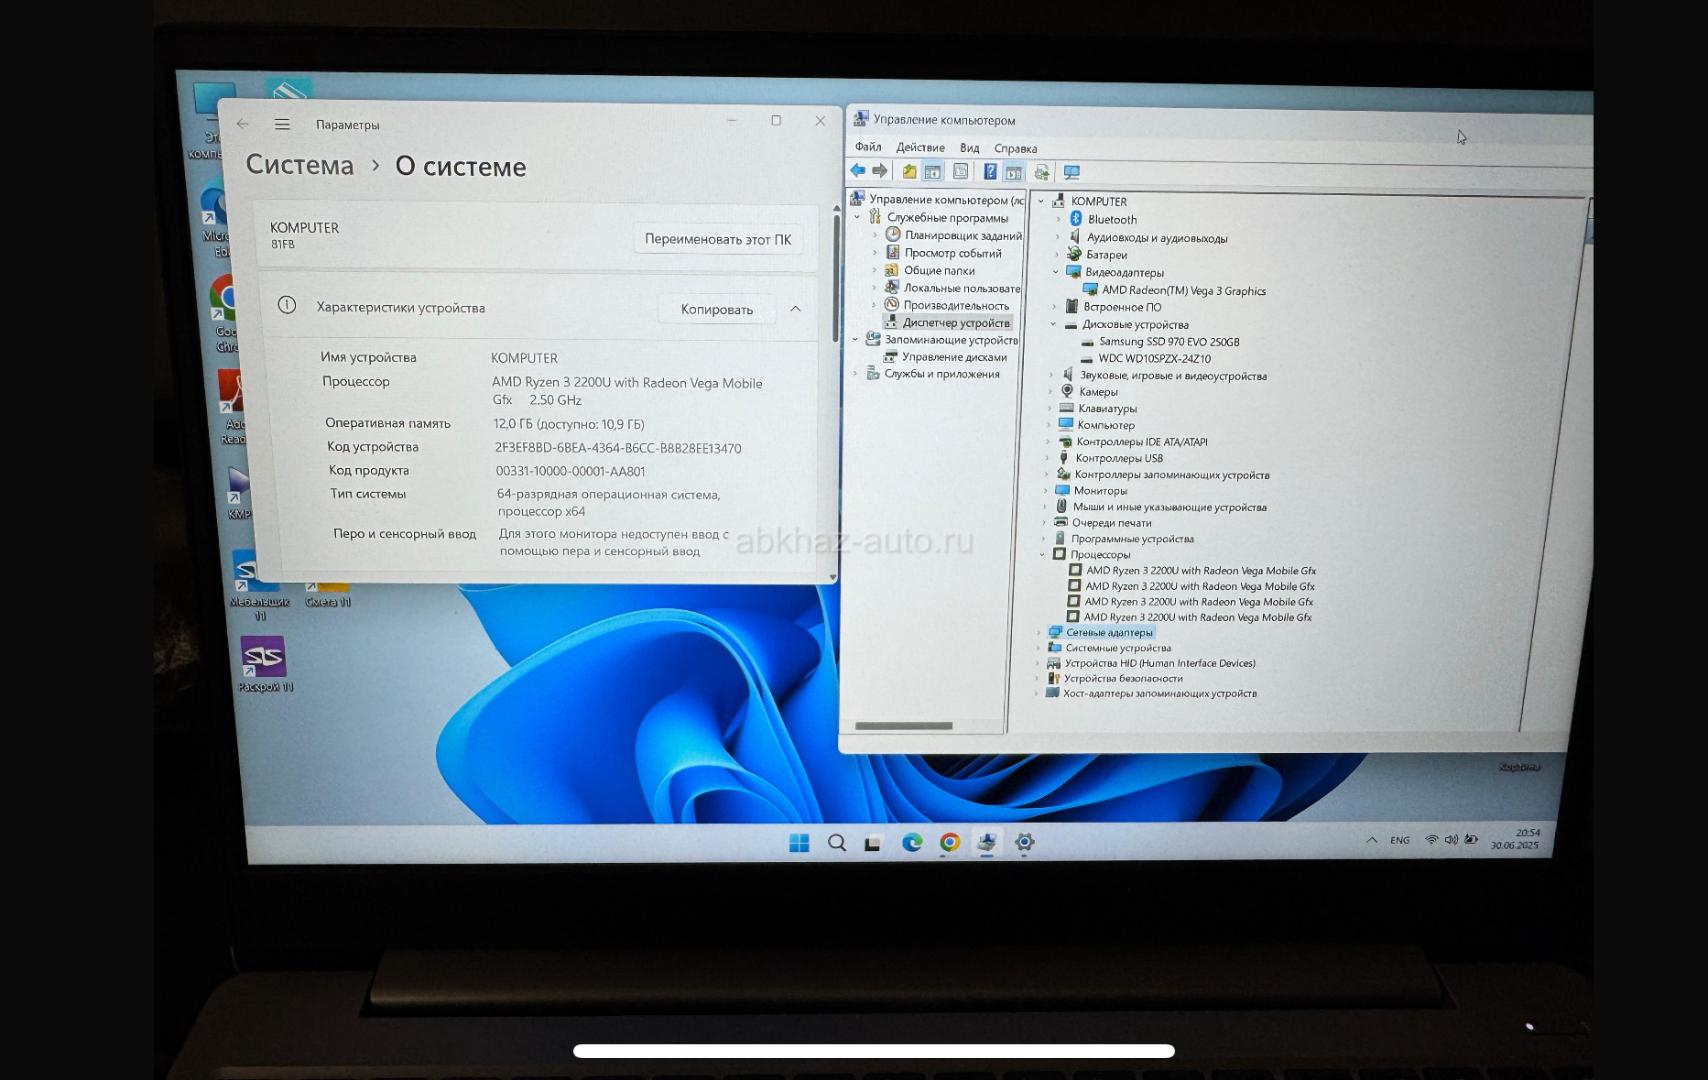This screenshot has height=1080, width=1708.
Task: Collapse the Дисковые устройства category
Action: pos(1053,324)
